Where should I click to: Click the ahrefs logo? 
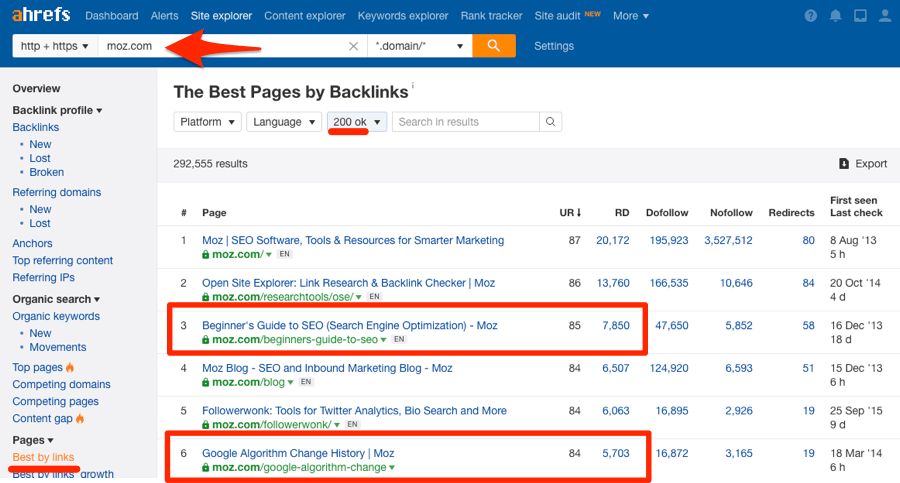[41, 14]
